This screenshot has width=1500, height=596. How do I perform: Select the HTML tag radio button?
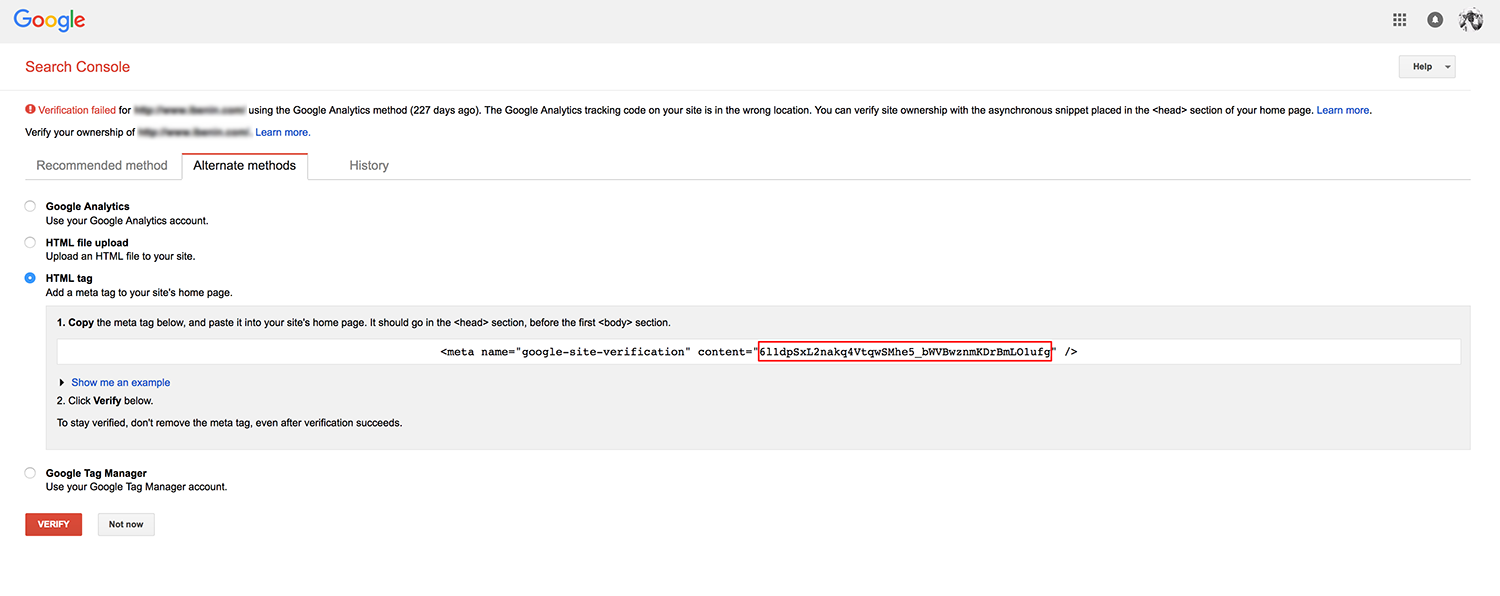tap(30, 278)
